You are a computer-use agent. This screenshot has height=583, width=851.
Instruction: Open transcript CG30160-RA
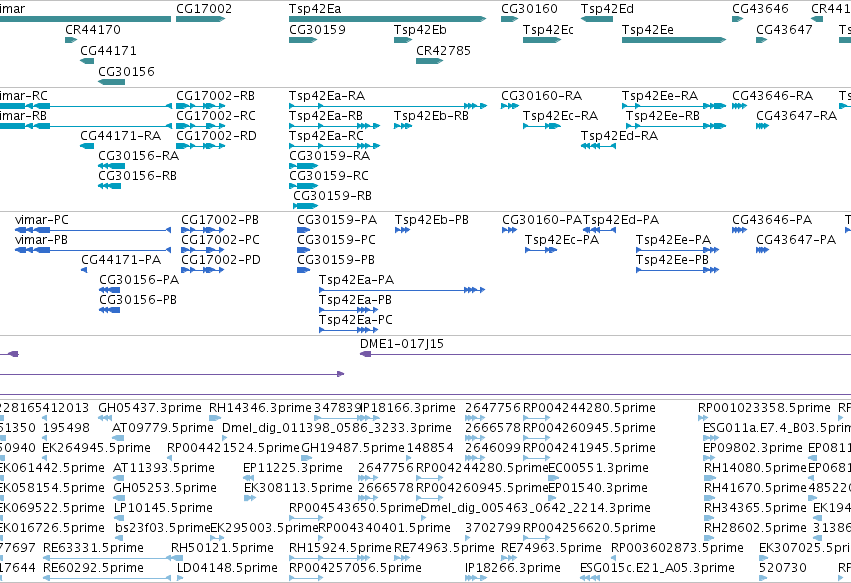(541, 96)
